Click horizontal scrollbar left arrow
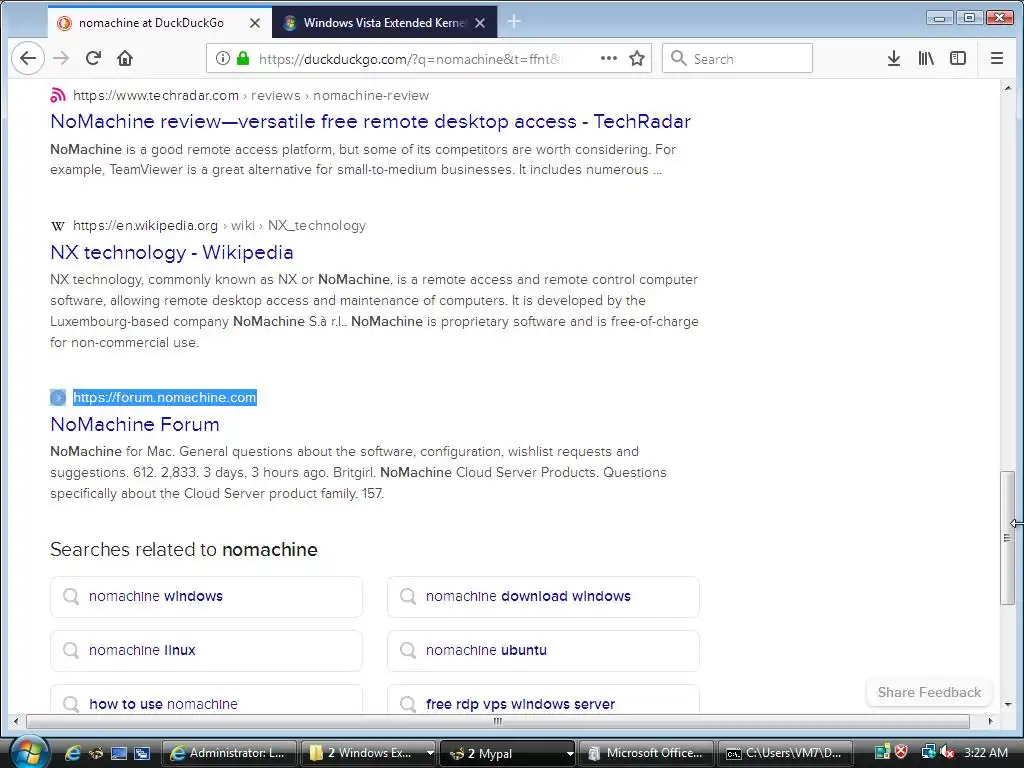 [16, 722]
